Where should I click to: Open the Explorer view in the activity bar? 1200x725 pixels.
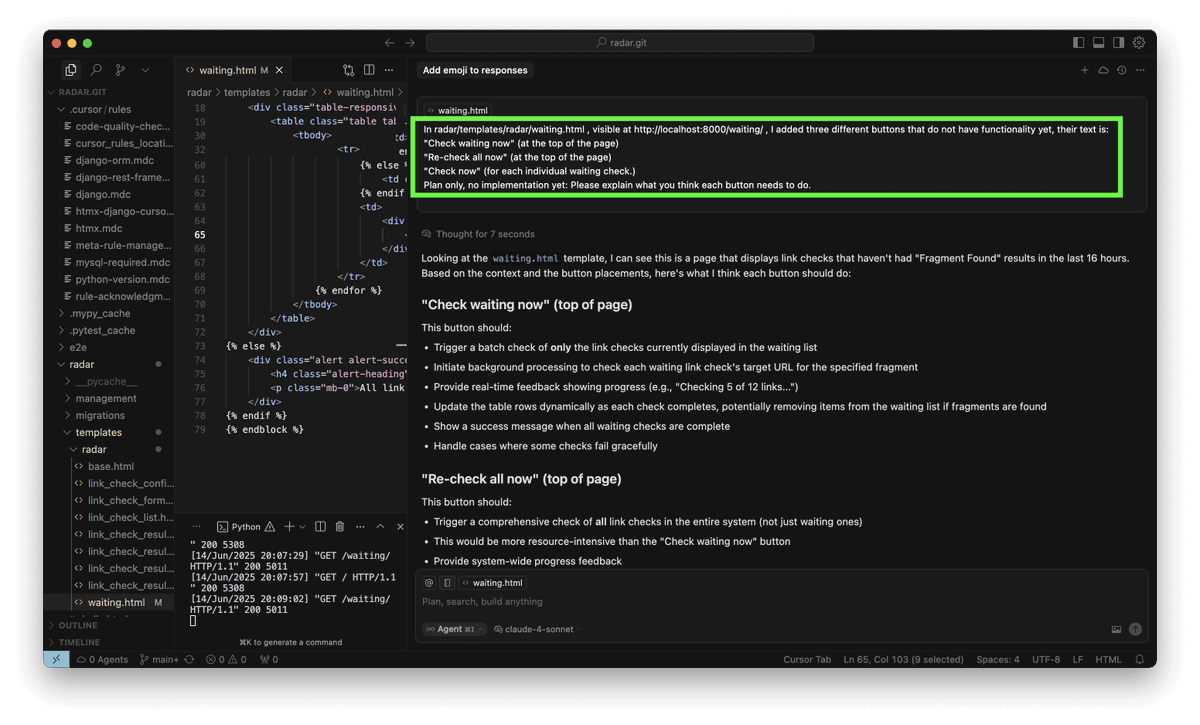(70, 70)
